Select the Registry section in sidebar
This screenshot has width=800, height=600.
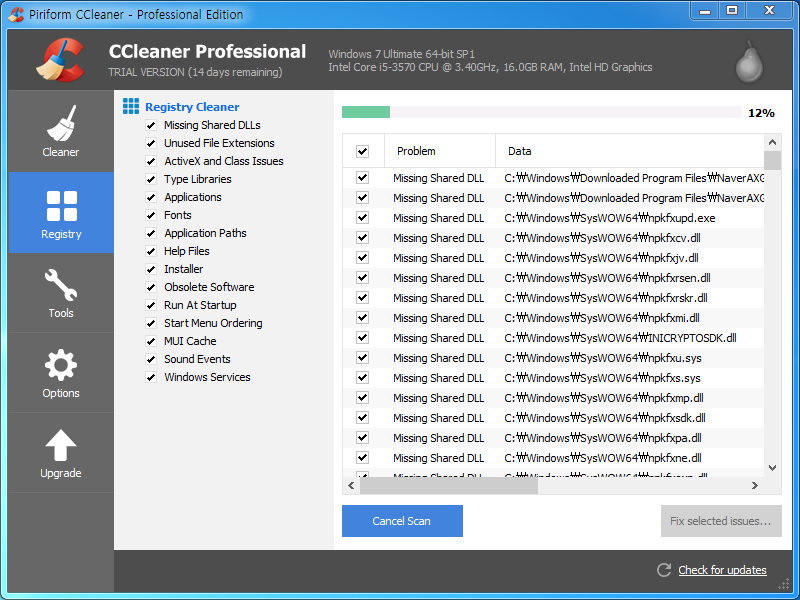[x=61, y=213]
